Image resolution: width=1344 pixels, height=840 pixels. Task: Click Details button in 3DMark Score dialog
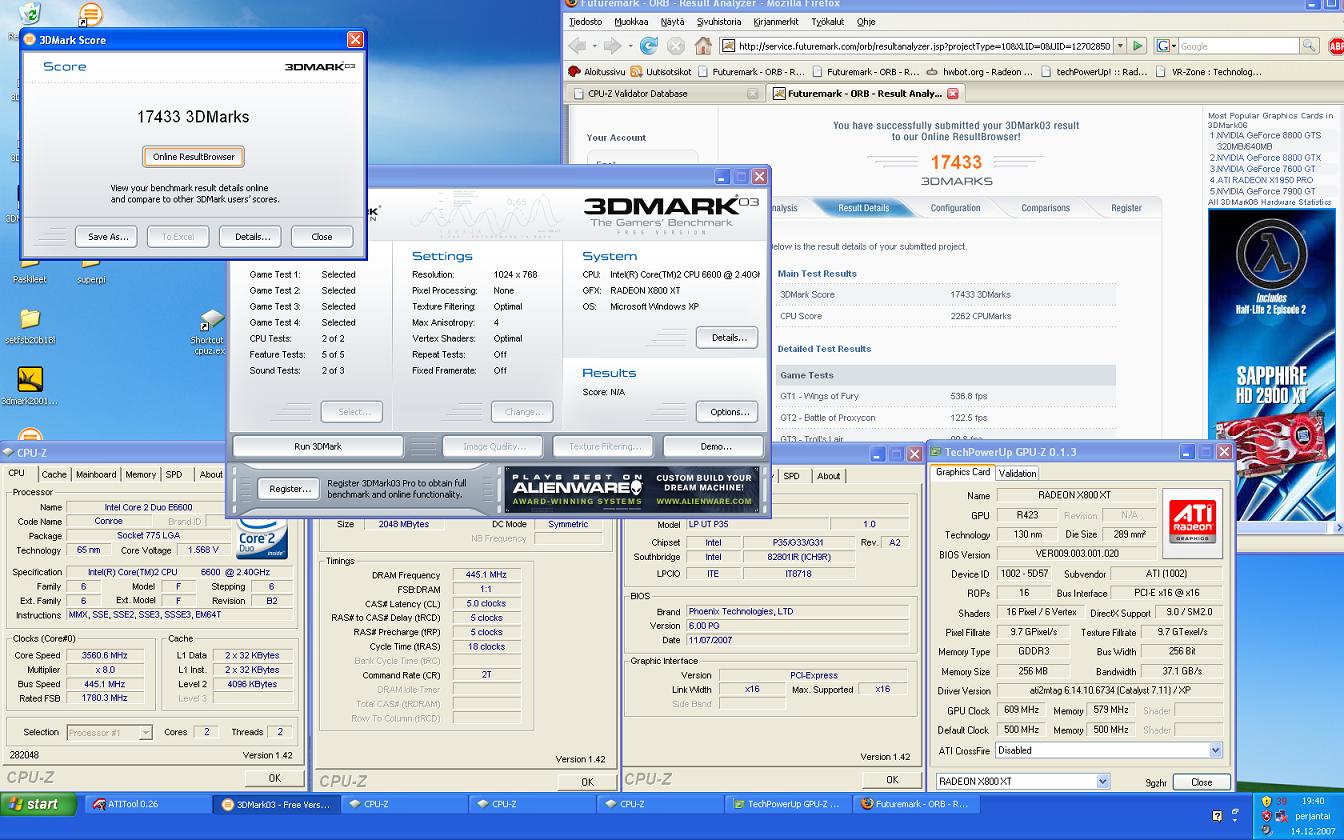coord(252,237)
